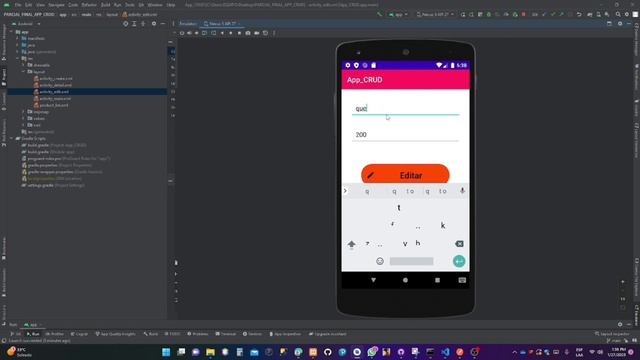Open Terminal tool window tab
This screenshot has height=360, width=640.
pos(226,334)
